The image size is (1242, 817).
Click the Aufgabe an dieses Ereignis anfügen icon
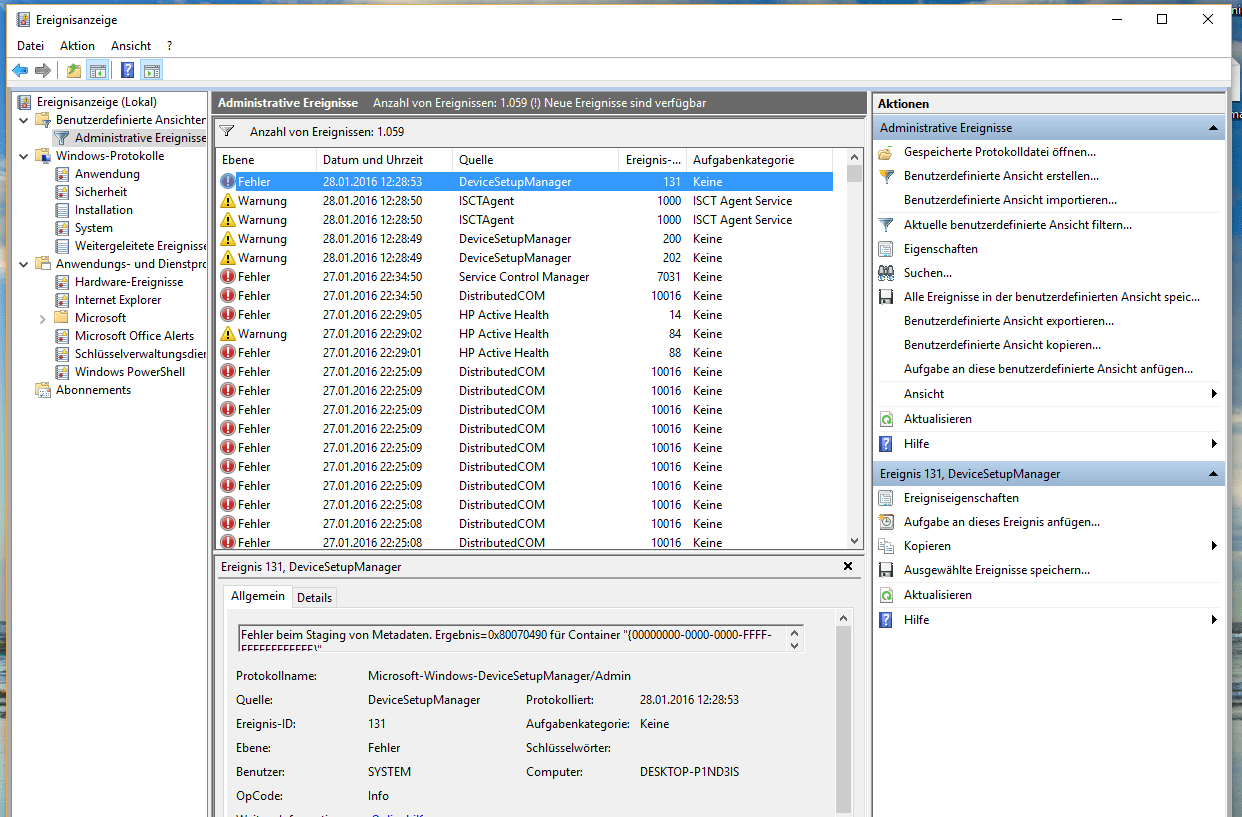click(x=885, y=522)
